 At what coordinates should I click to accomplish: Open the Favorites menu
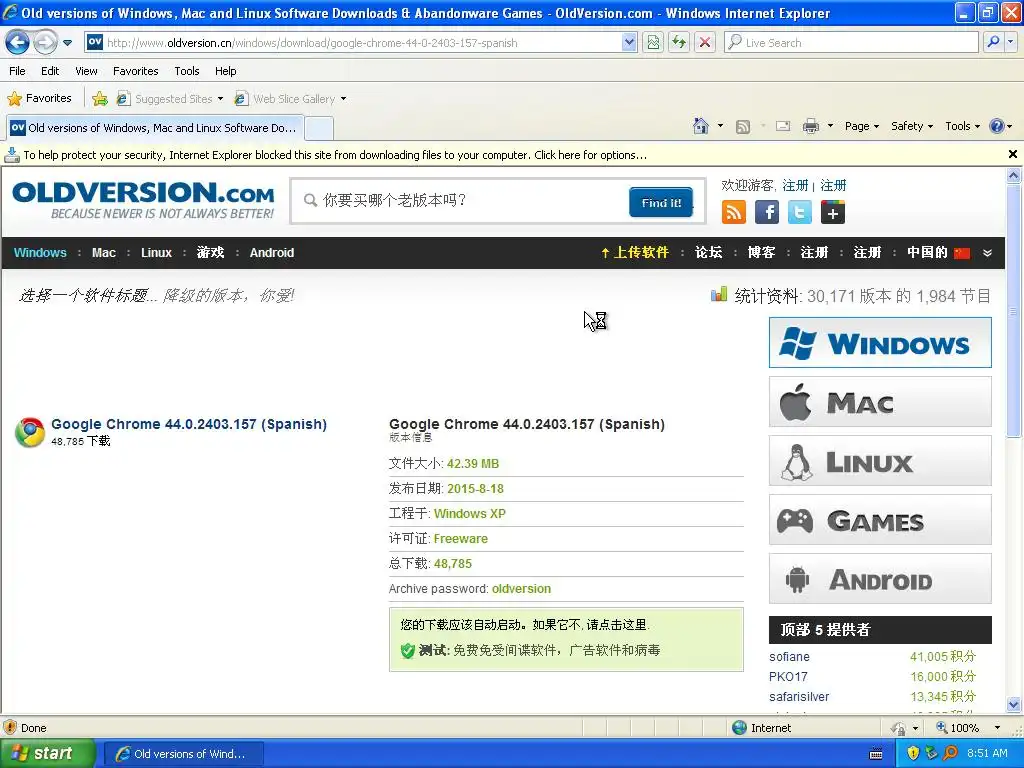pos(135,71)
